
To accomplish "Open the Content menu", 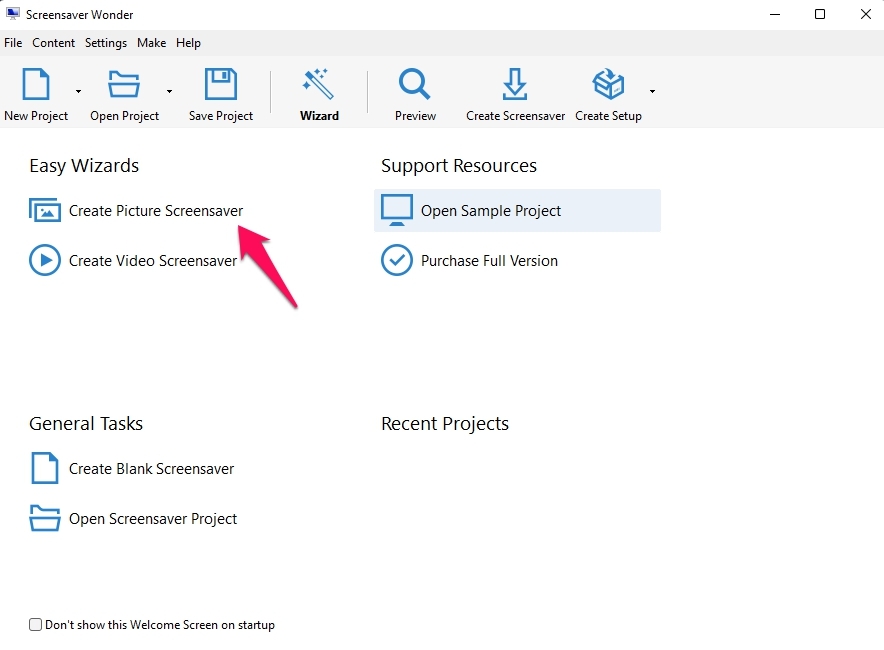I will 53,43.
